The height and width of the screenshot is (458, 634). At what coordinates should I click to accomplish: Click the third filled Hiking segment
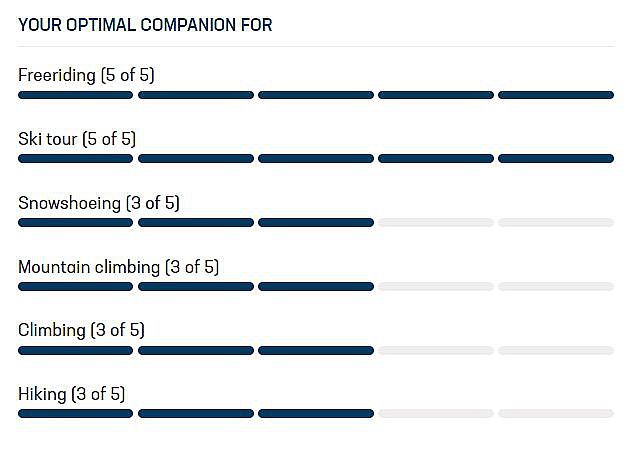[315, 414]
